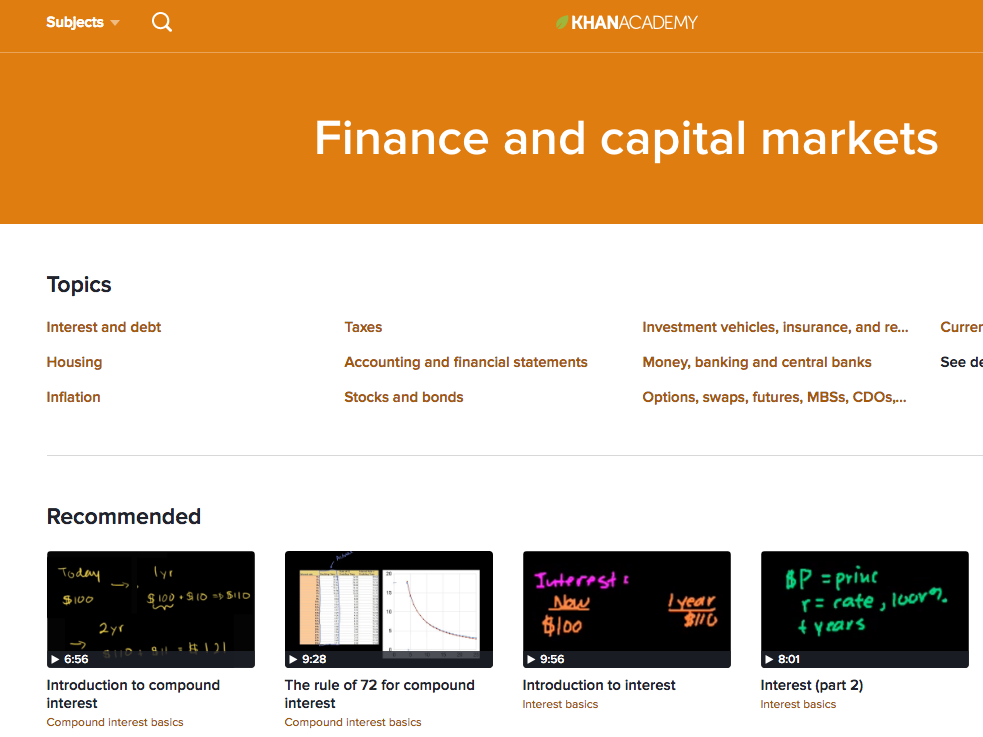
Task: Click the Topics section heading
Action: (x=79, y=285)
